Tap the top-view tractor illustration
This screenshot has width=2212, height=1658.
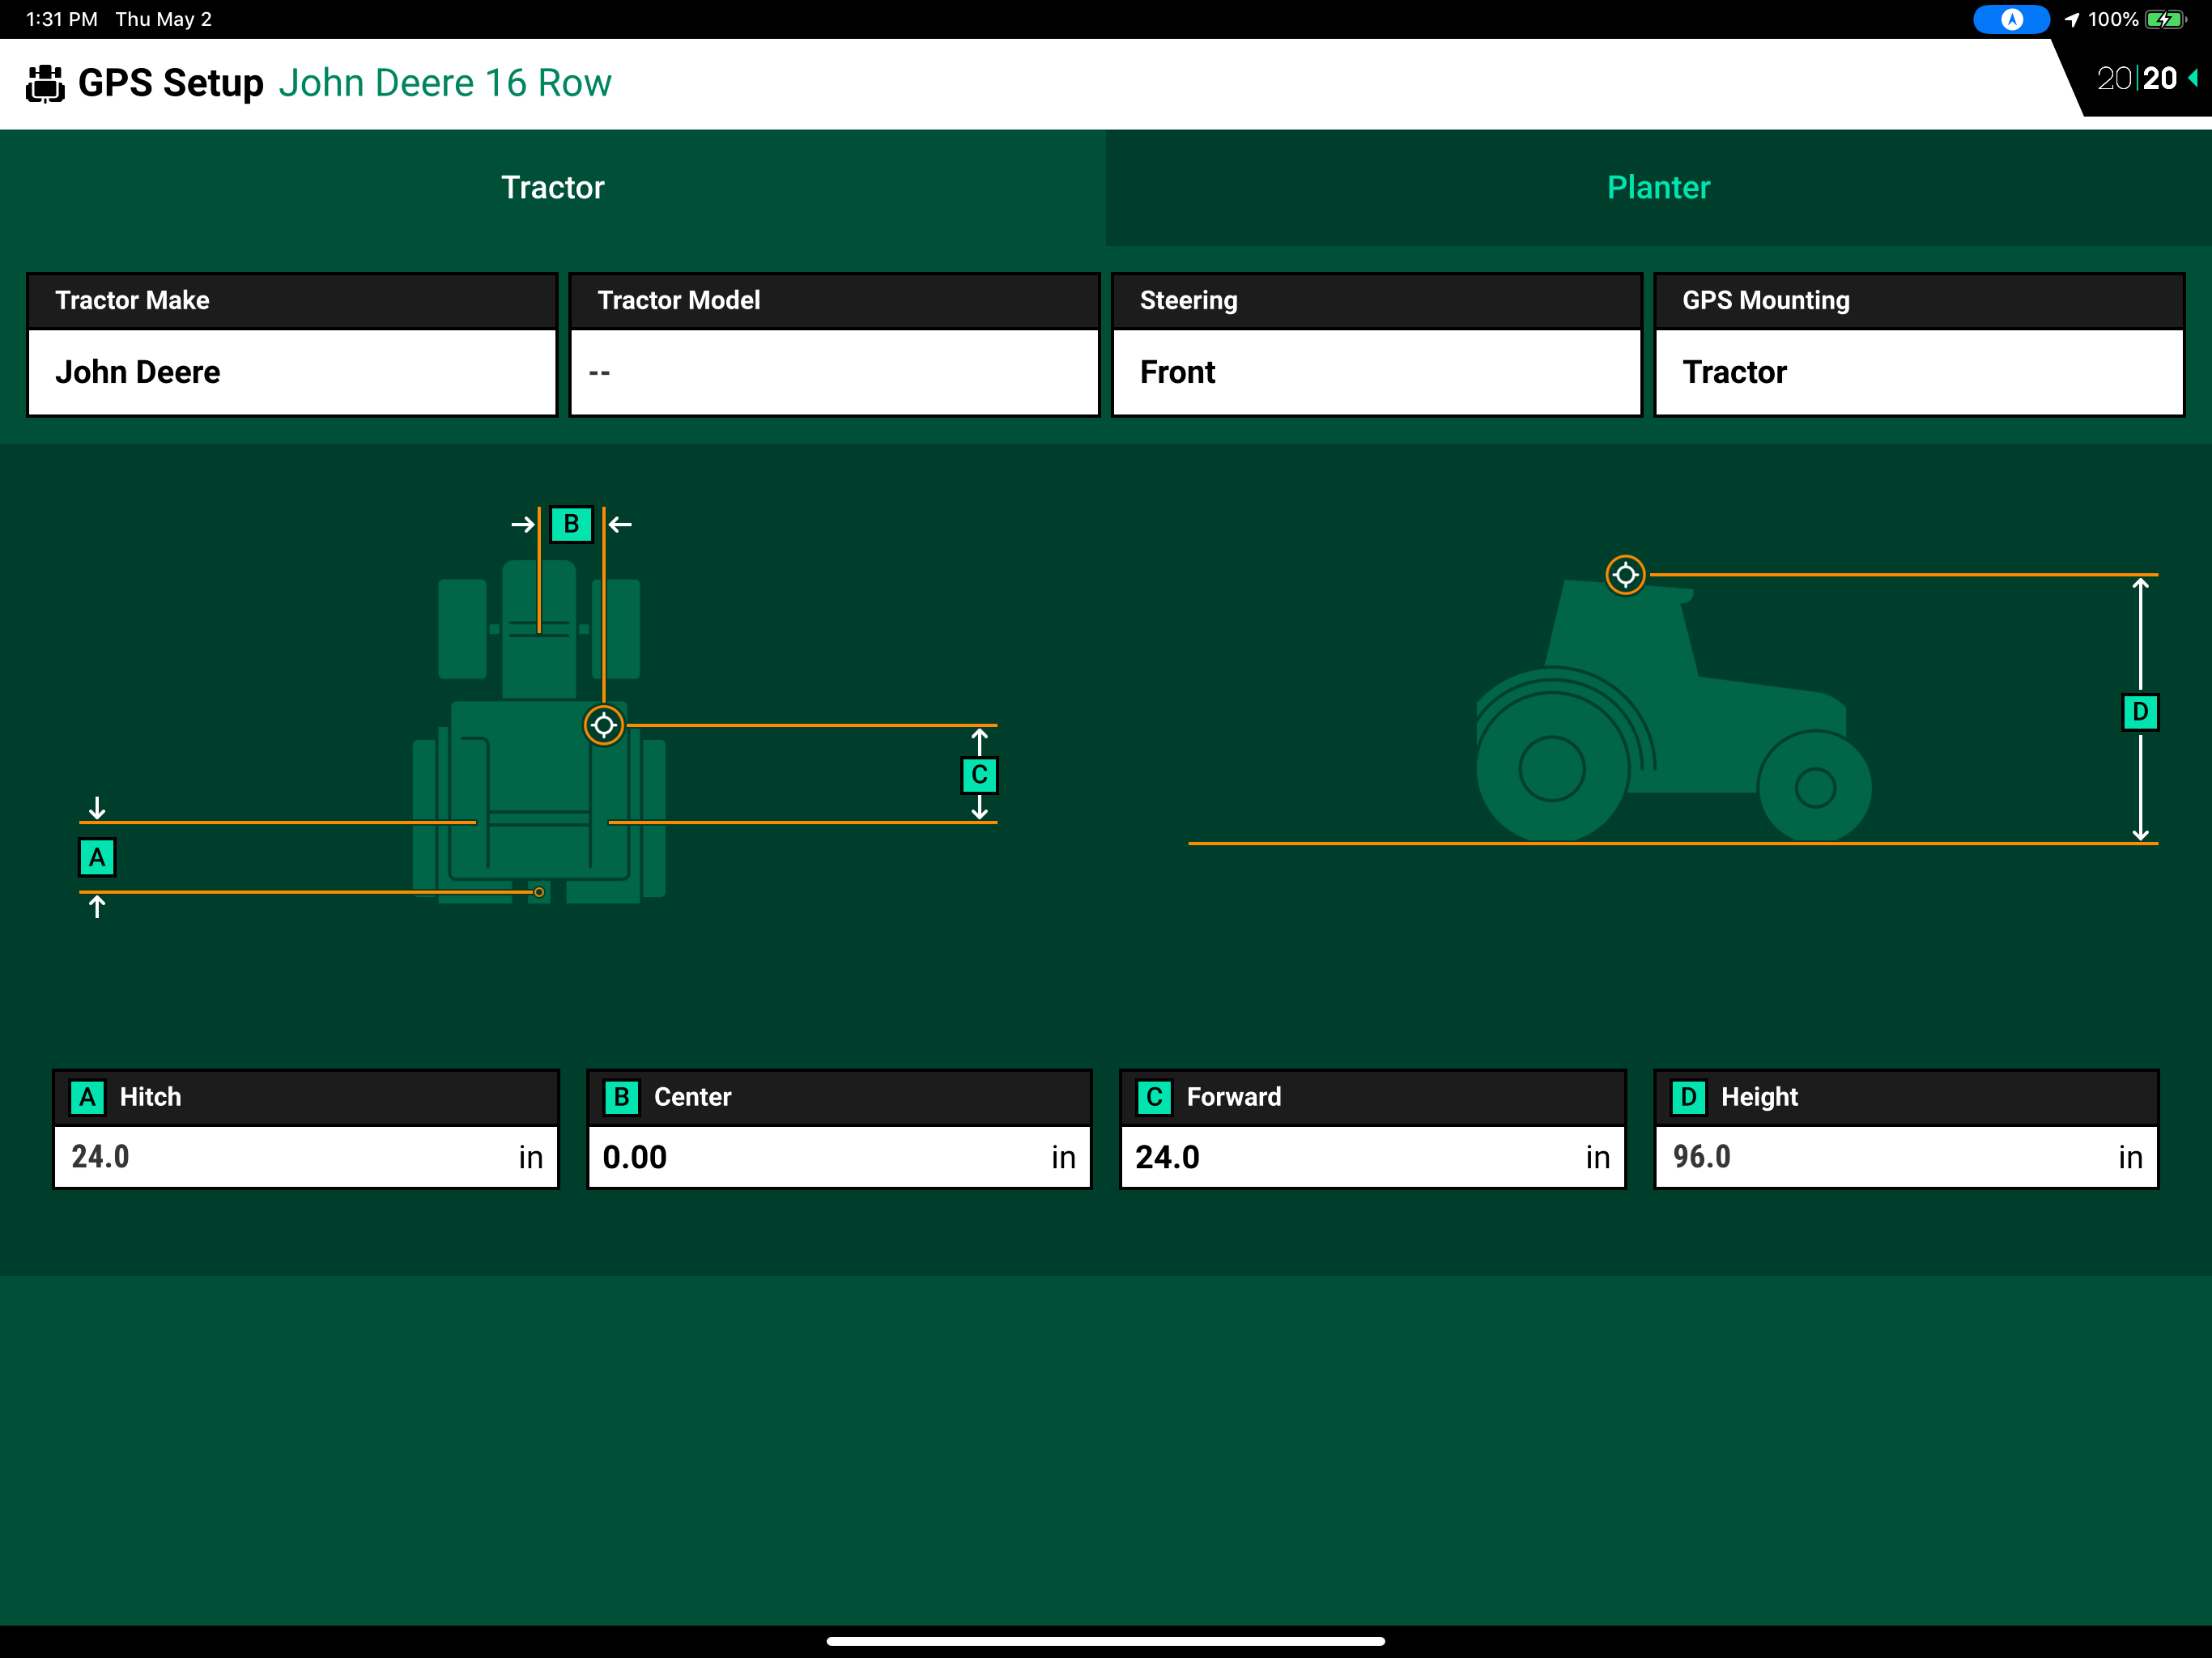click(539, 732)
